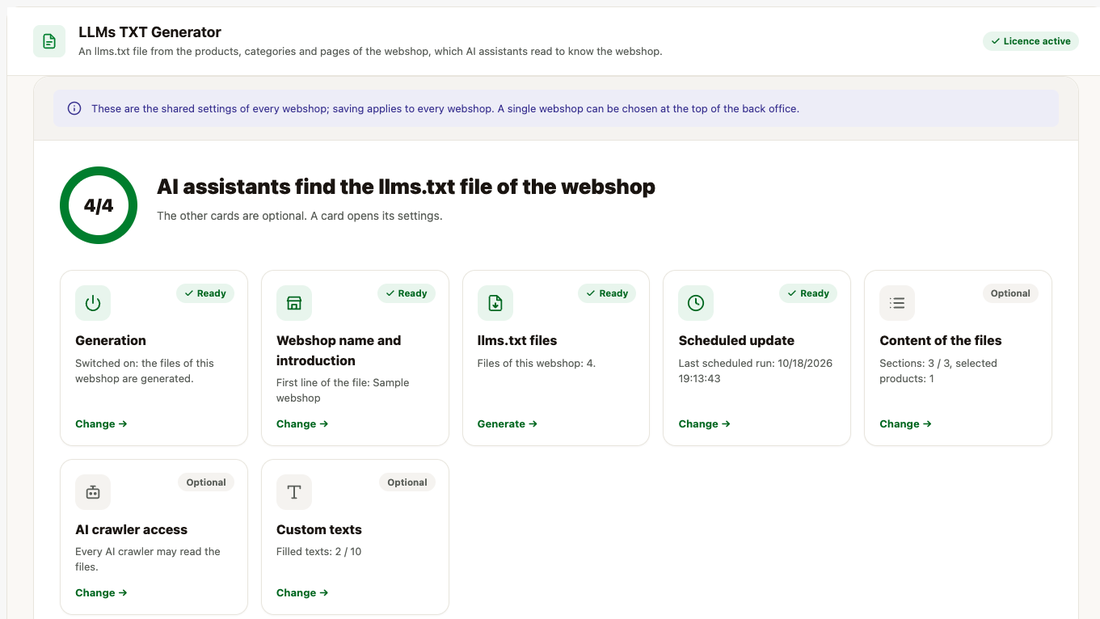Click heading AI assistants find the llms.txt file
This screenshot has height=619, width=1100.
406,187
